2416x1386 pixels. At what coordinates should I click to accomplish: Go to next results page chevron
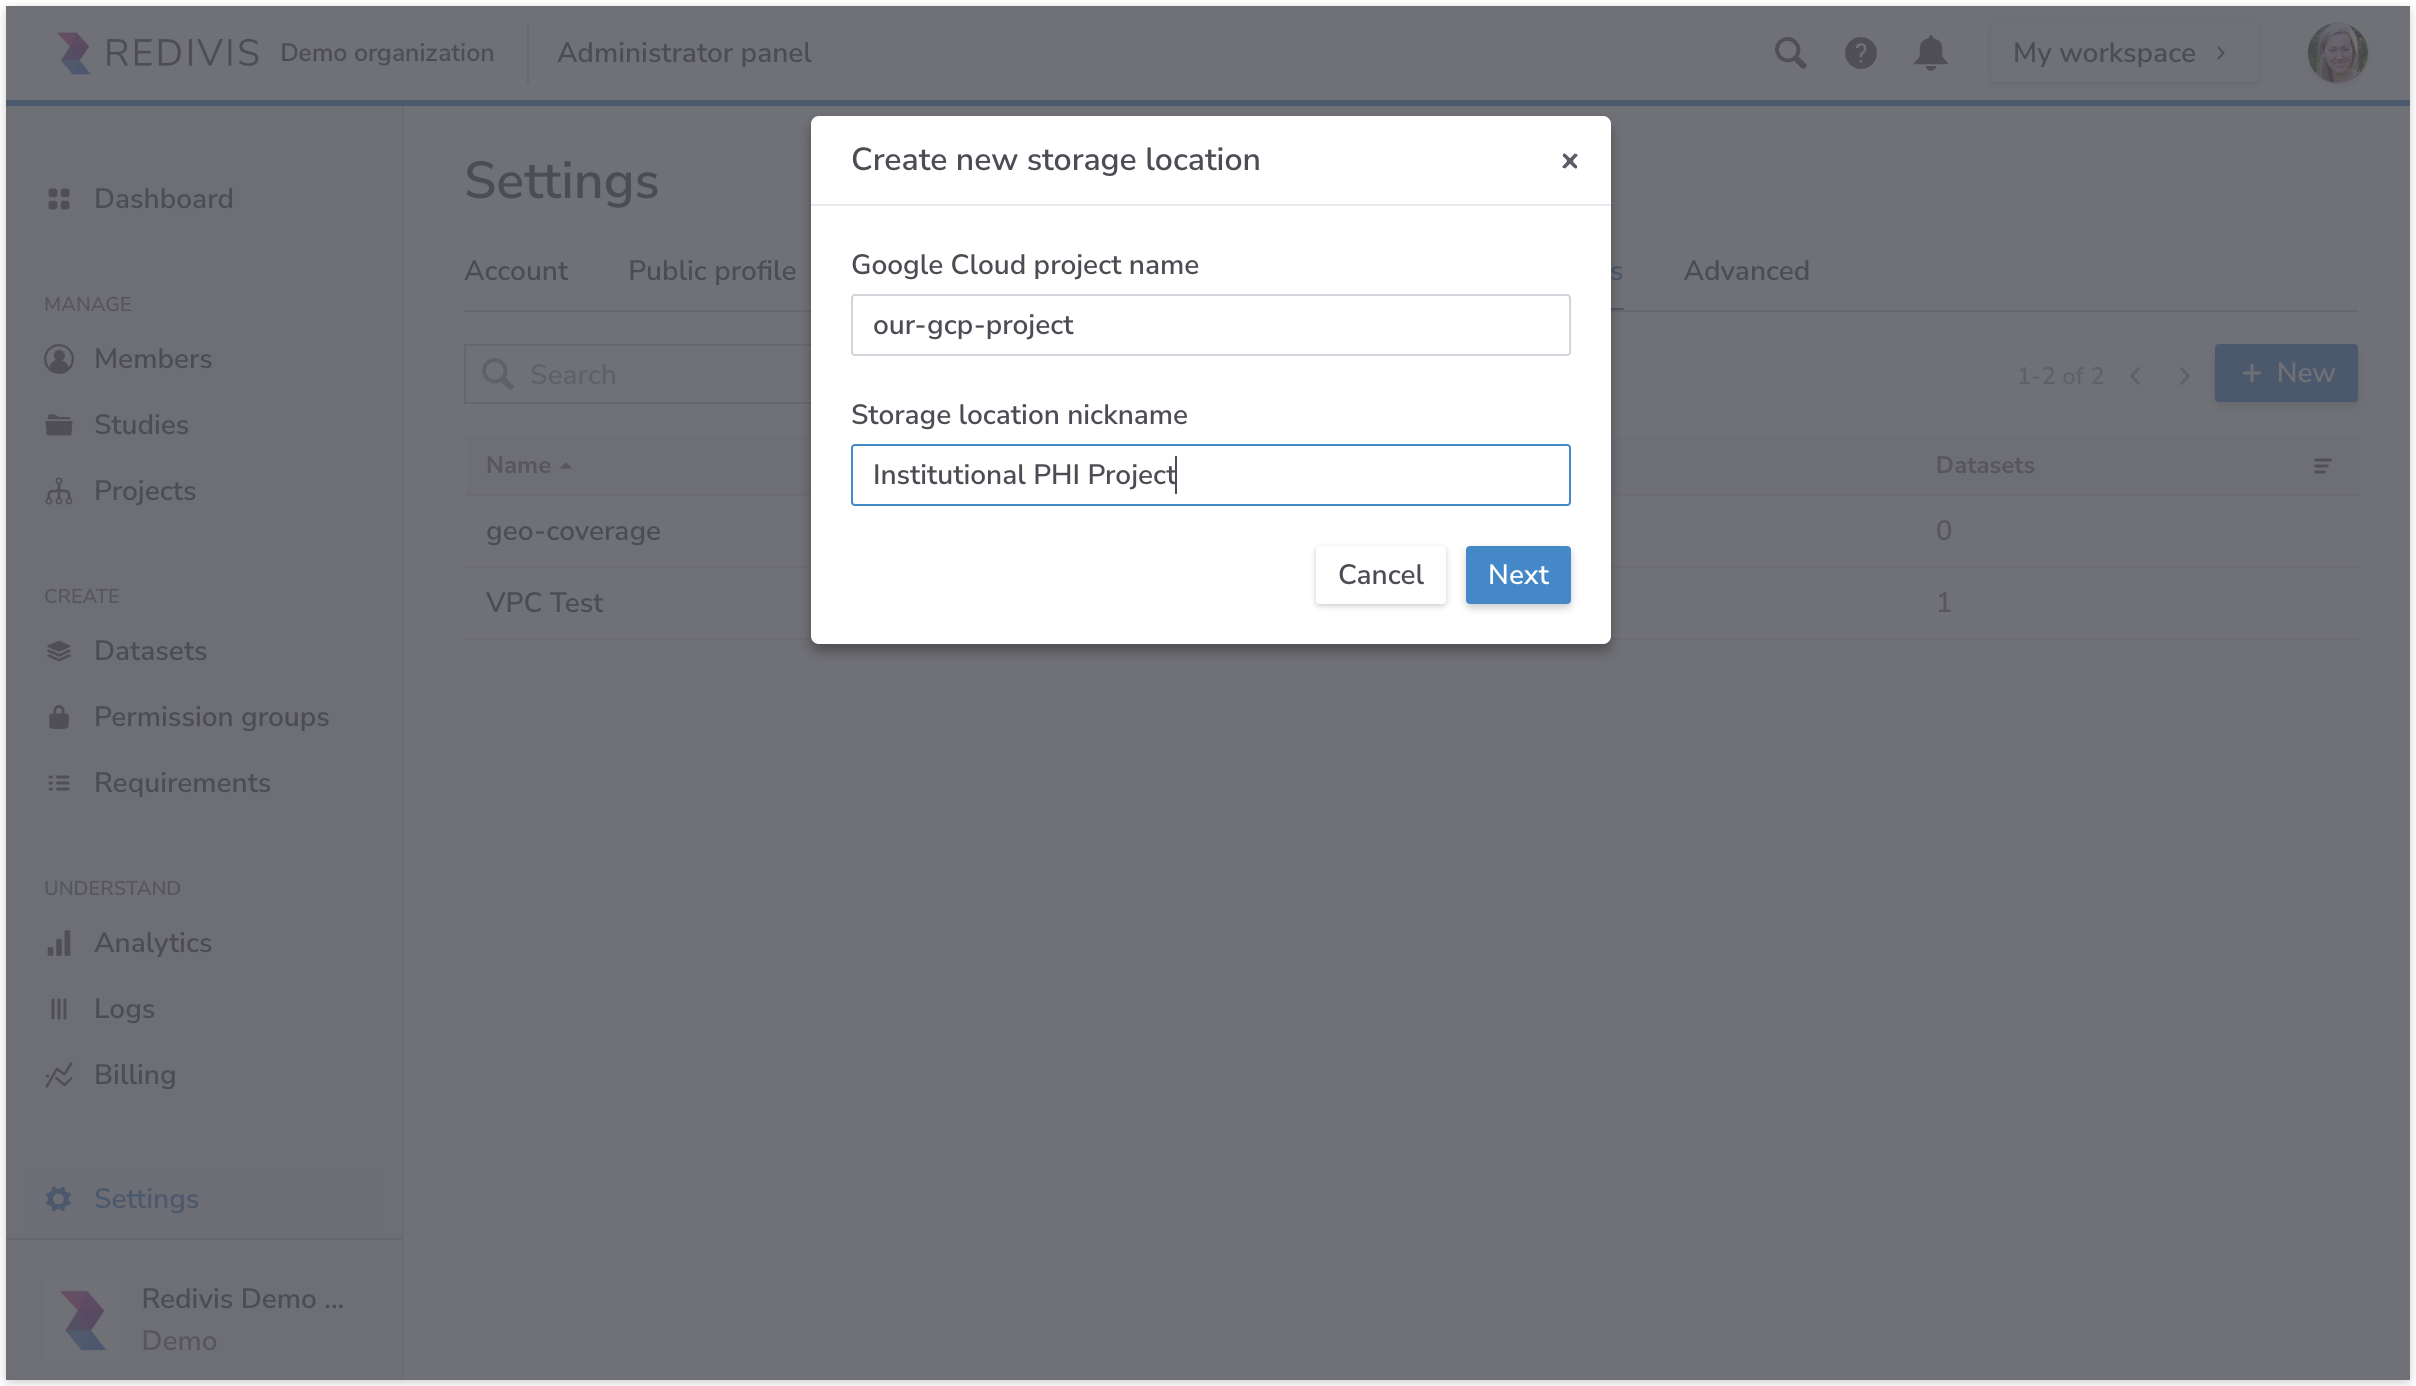[x=2184, y=376]
